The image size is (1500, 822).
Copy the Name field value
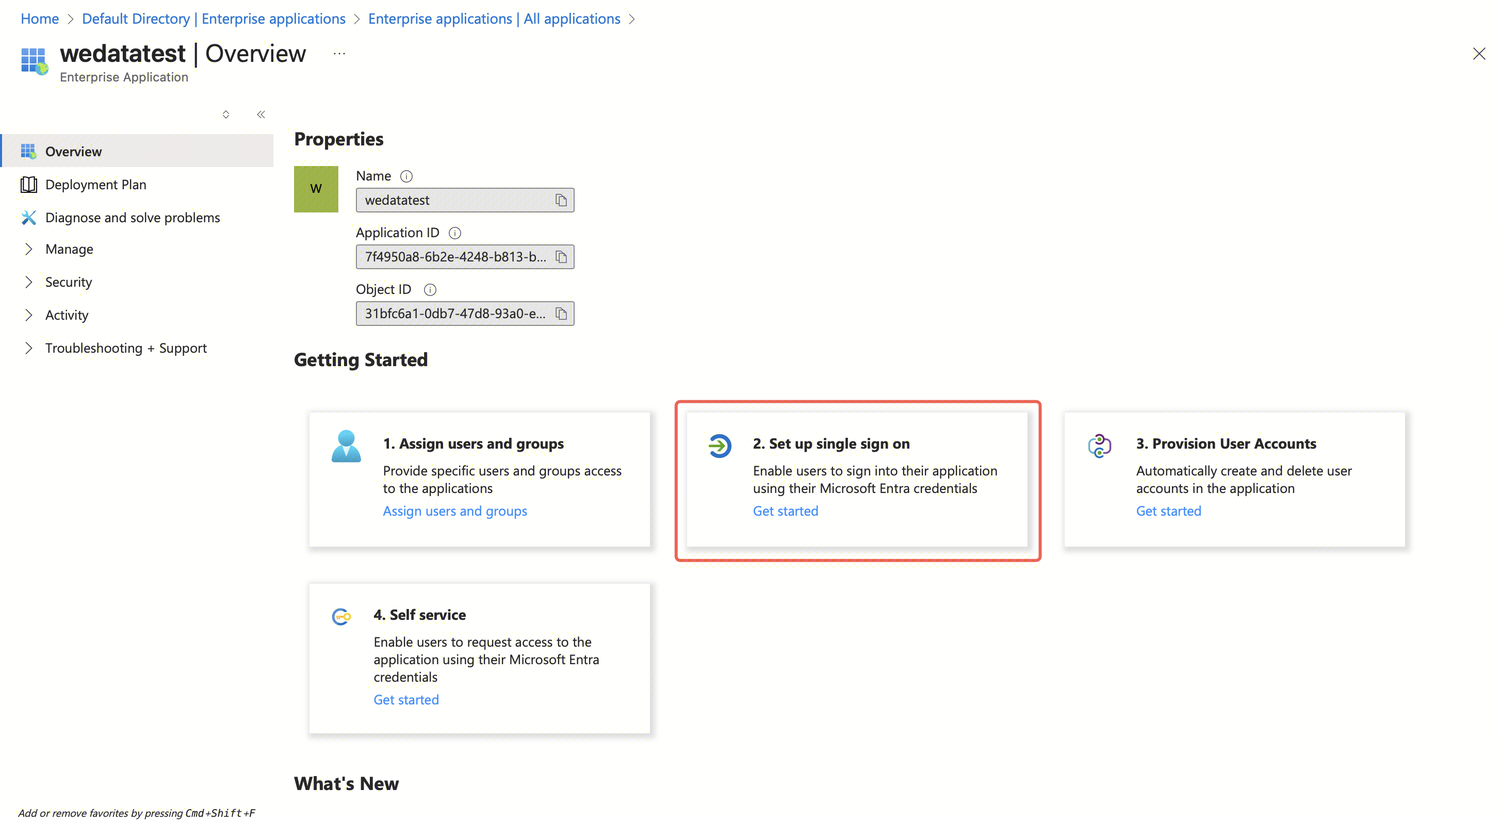coord(561,201)
